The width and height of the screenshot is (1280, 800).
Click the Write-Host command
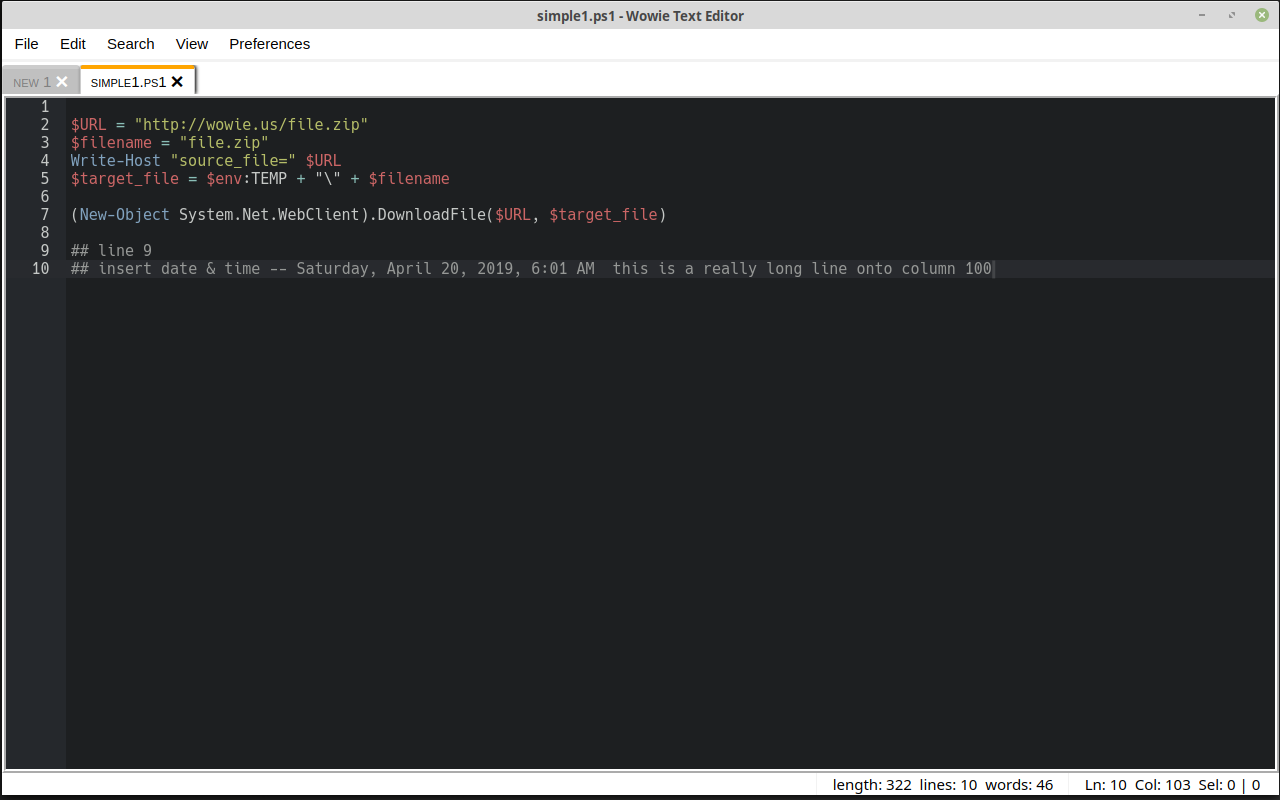coord(115,161)
